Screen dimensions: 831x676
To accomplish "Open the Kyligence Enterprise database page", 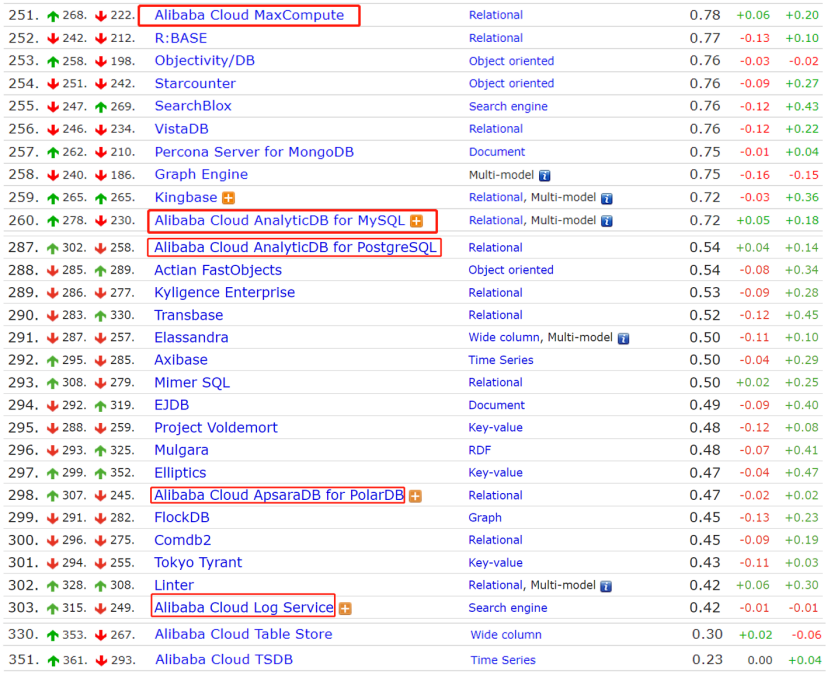I will [x=224, y=293].
